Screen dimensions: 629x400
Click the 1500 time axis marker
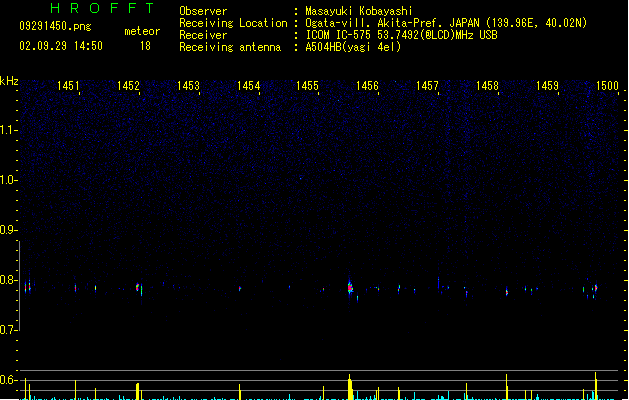pyautogui.click(x=607, y=86)
